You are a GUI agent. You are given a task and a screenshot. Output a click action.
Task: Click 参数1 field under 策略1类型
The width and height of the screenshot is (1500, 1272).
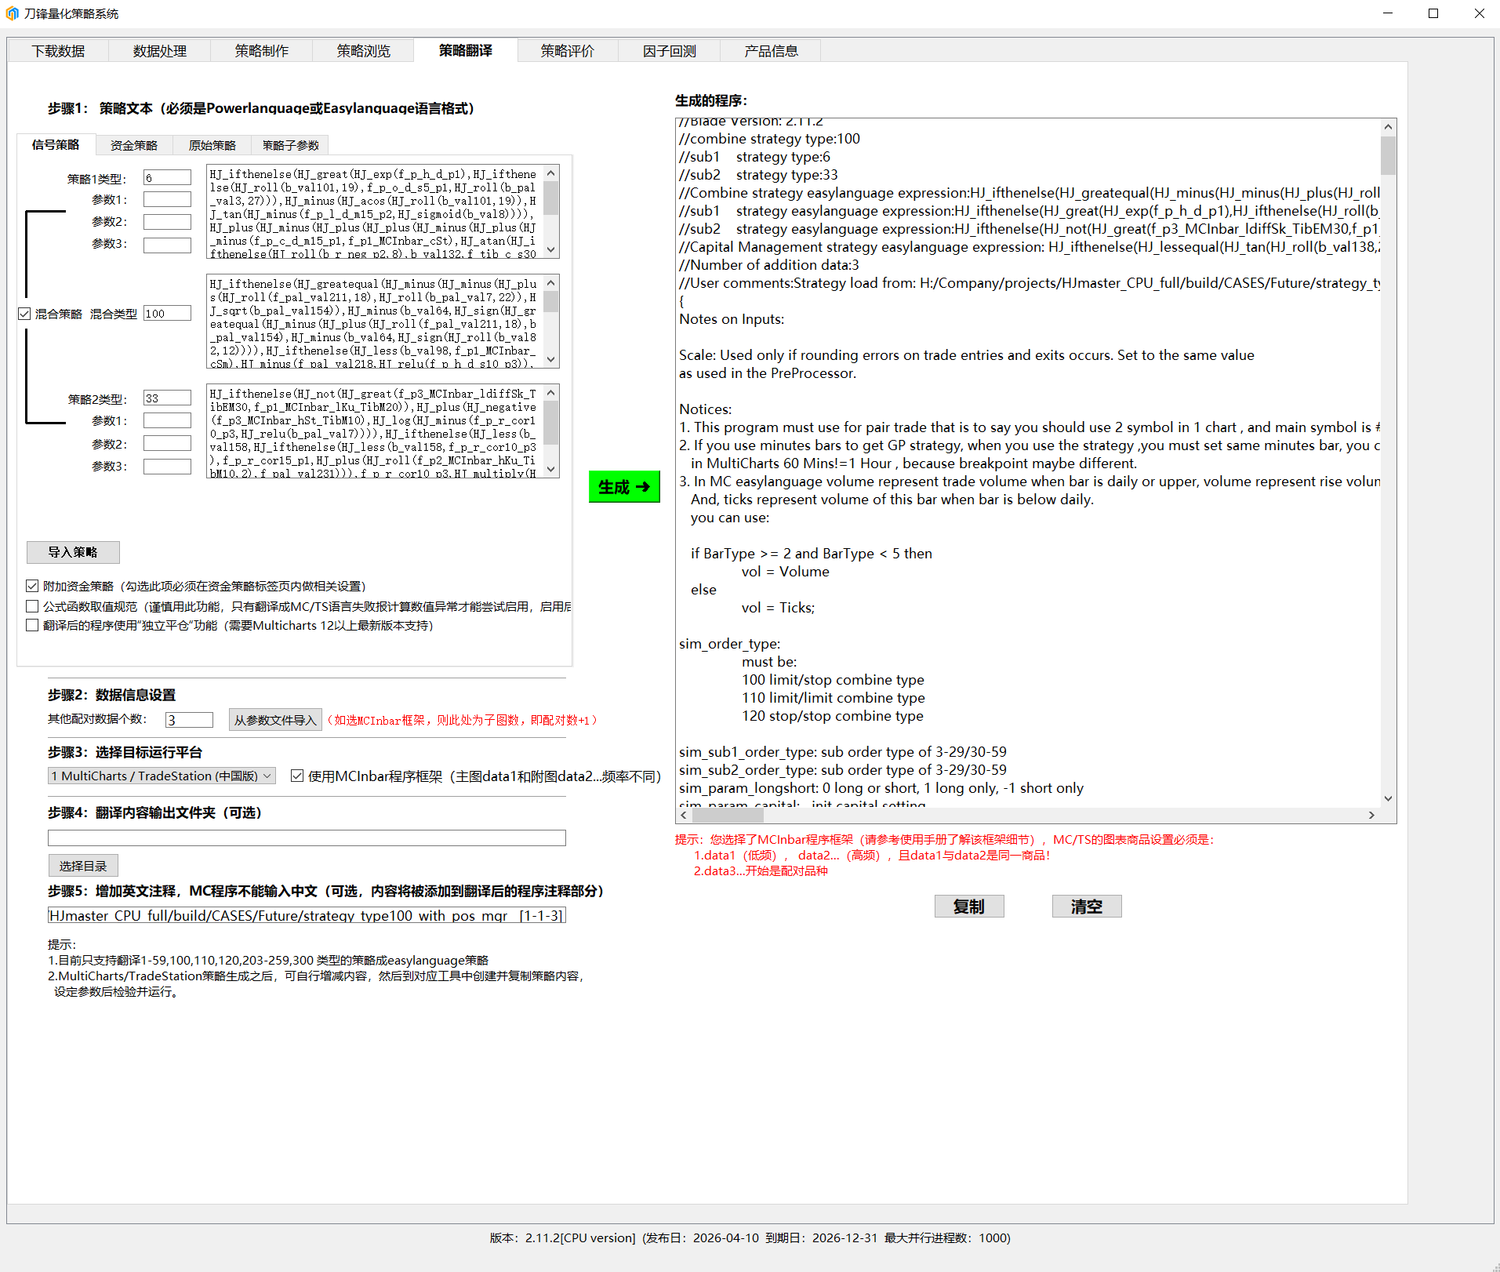tap(167, 200)
